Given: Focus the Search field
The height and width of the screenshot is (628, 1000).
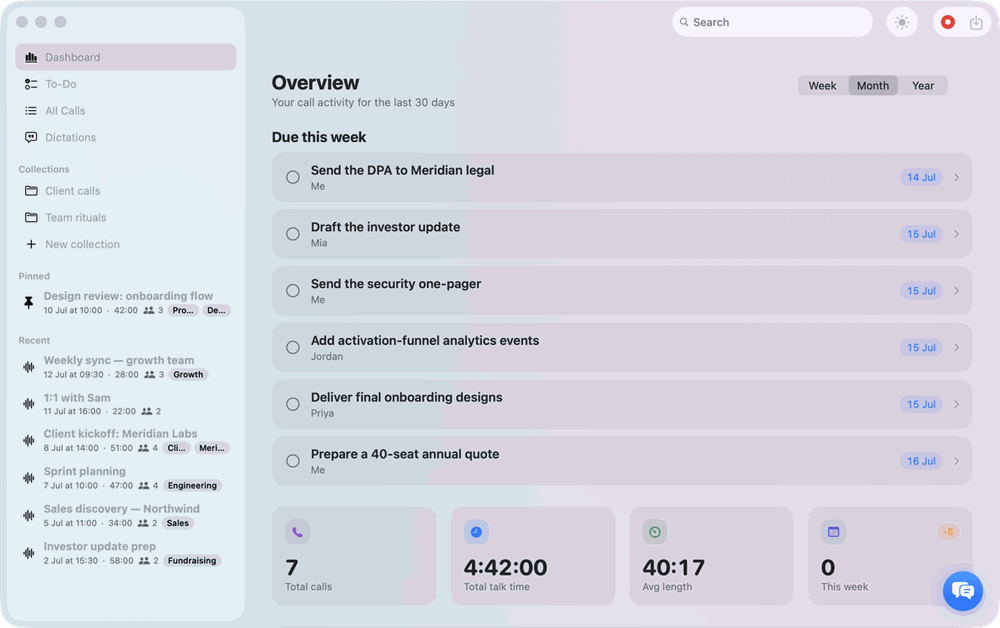Looking at the screenshot, I should pyautogui.click(x=772, y=22).
